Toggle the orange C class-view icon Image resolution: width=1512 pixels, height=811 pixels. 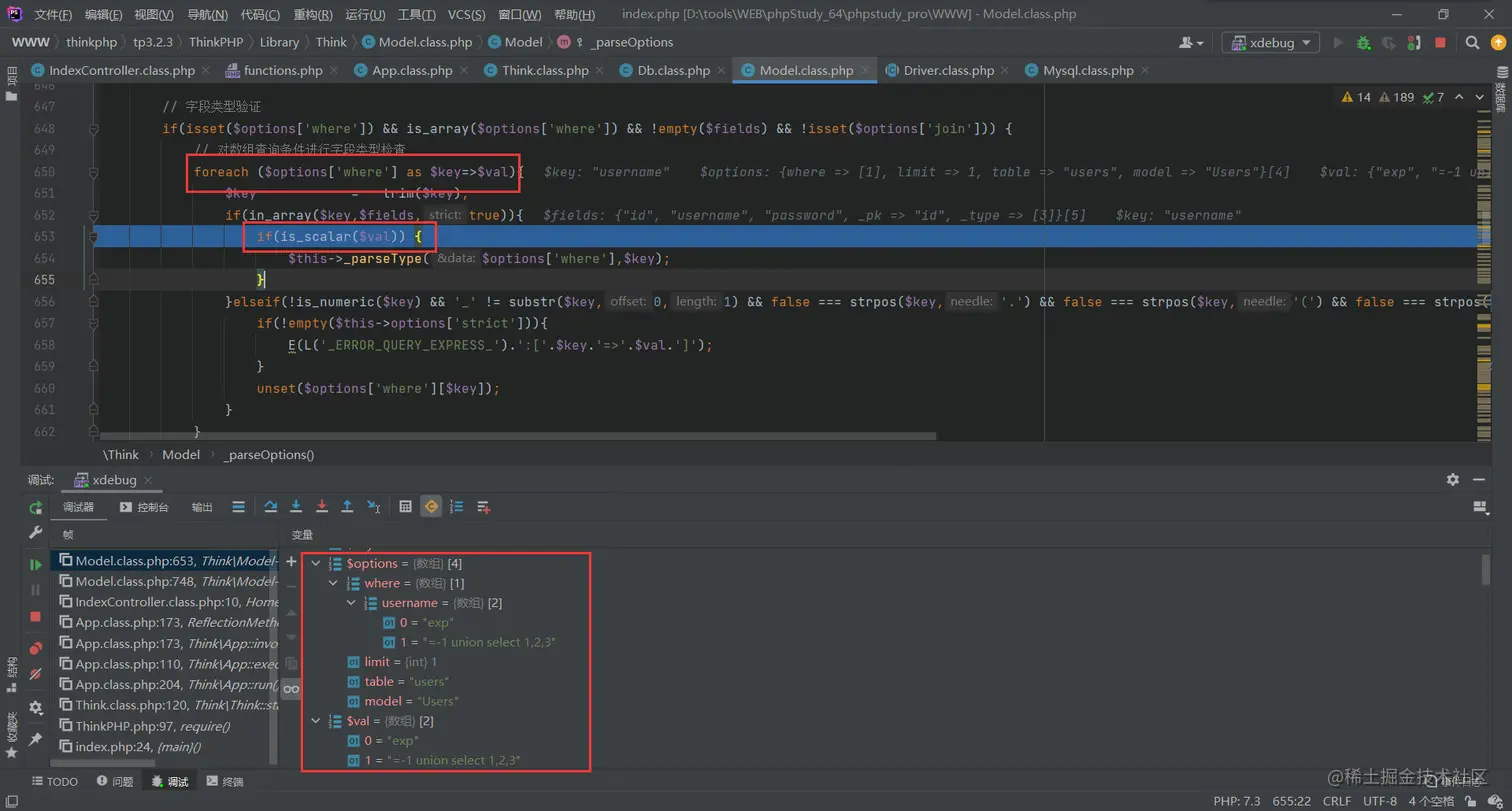click(x=431, y=507)
